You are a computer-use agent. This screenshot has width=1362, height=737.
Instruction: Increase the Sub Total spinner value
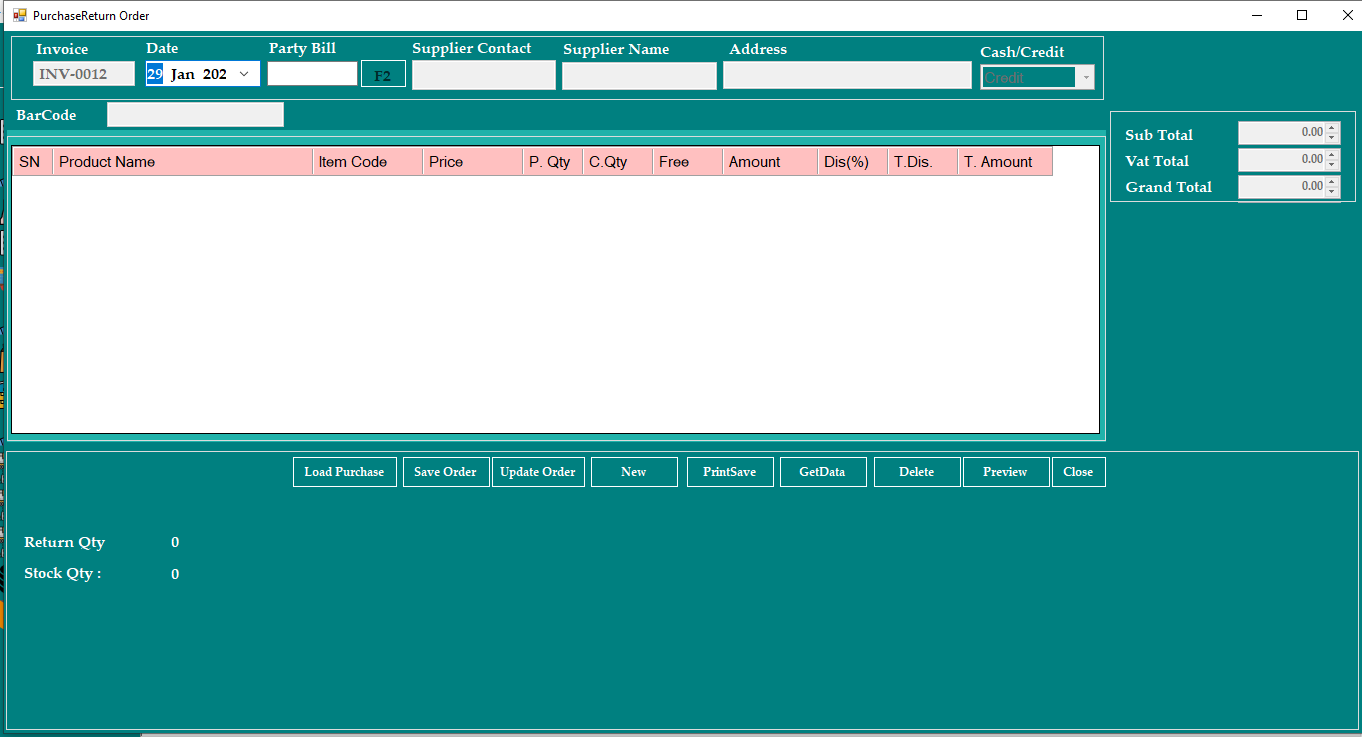click(x=1331, y=128)
